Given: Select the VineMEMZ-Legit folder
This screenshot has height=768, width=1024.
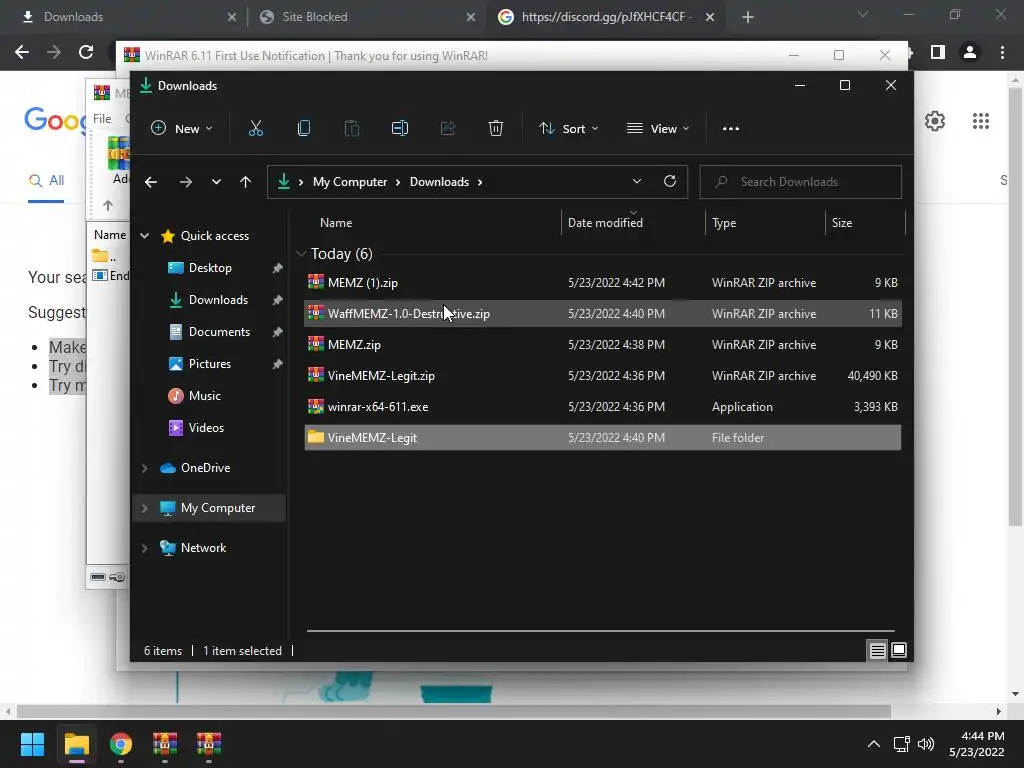Looking at the screenshot, I should (603, 438).
